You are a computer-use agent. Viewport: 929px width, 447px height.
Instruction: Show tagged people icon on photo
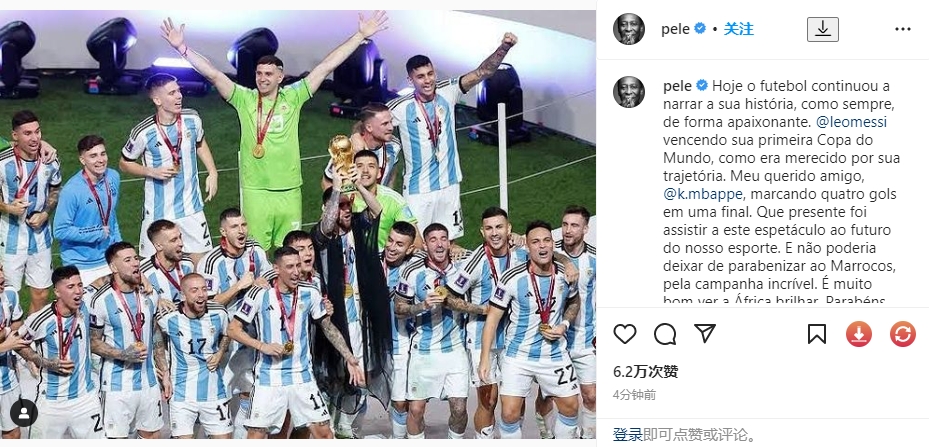click(x=24, y=413)
